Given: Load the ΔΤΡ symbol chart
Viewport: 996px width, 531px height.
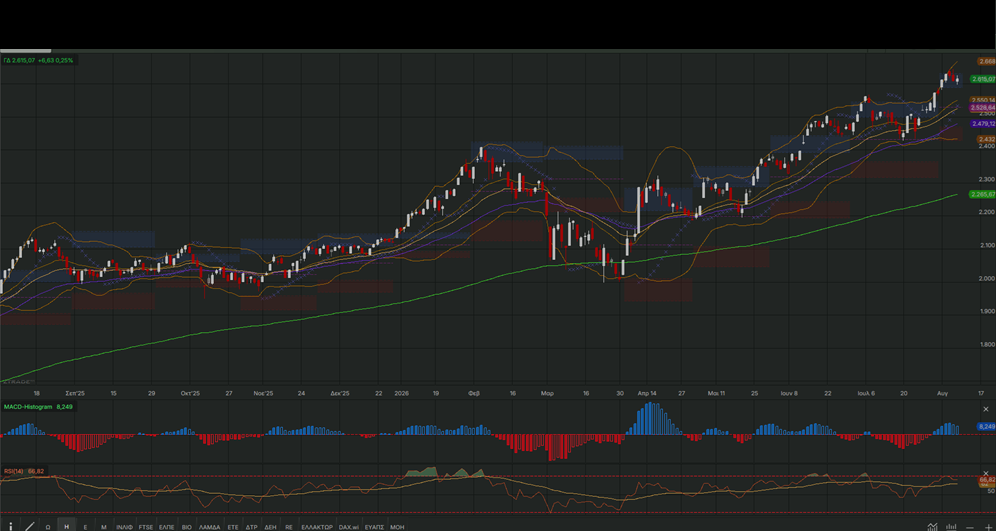Looking at the screenshot, I should coord(252,527).
